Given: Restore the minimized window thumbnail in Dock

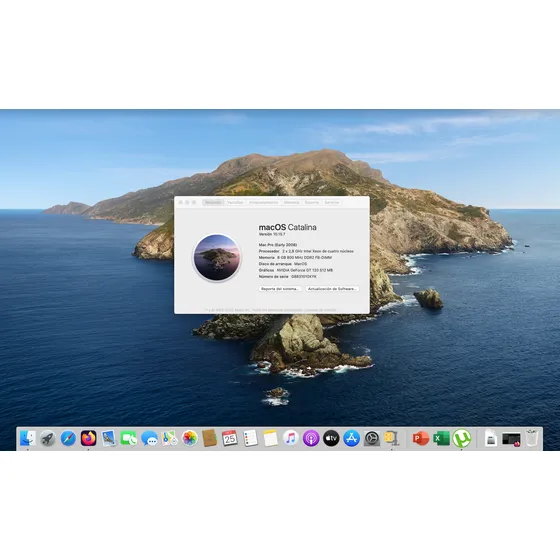Looking at the screenshot, I should (x=511, y=439).
